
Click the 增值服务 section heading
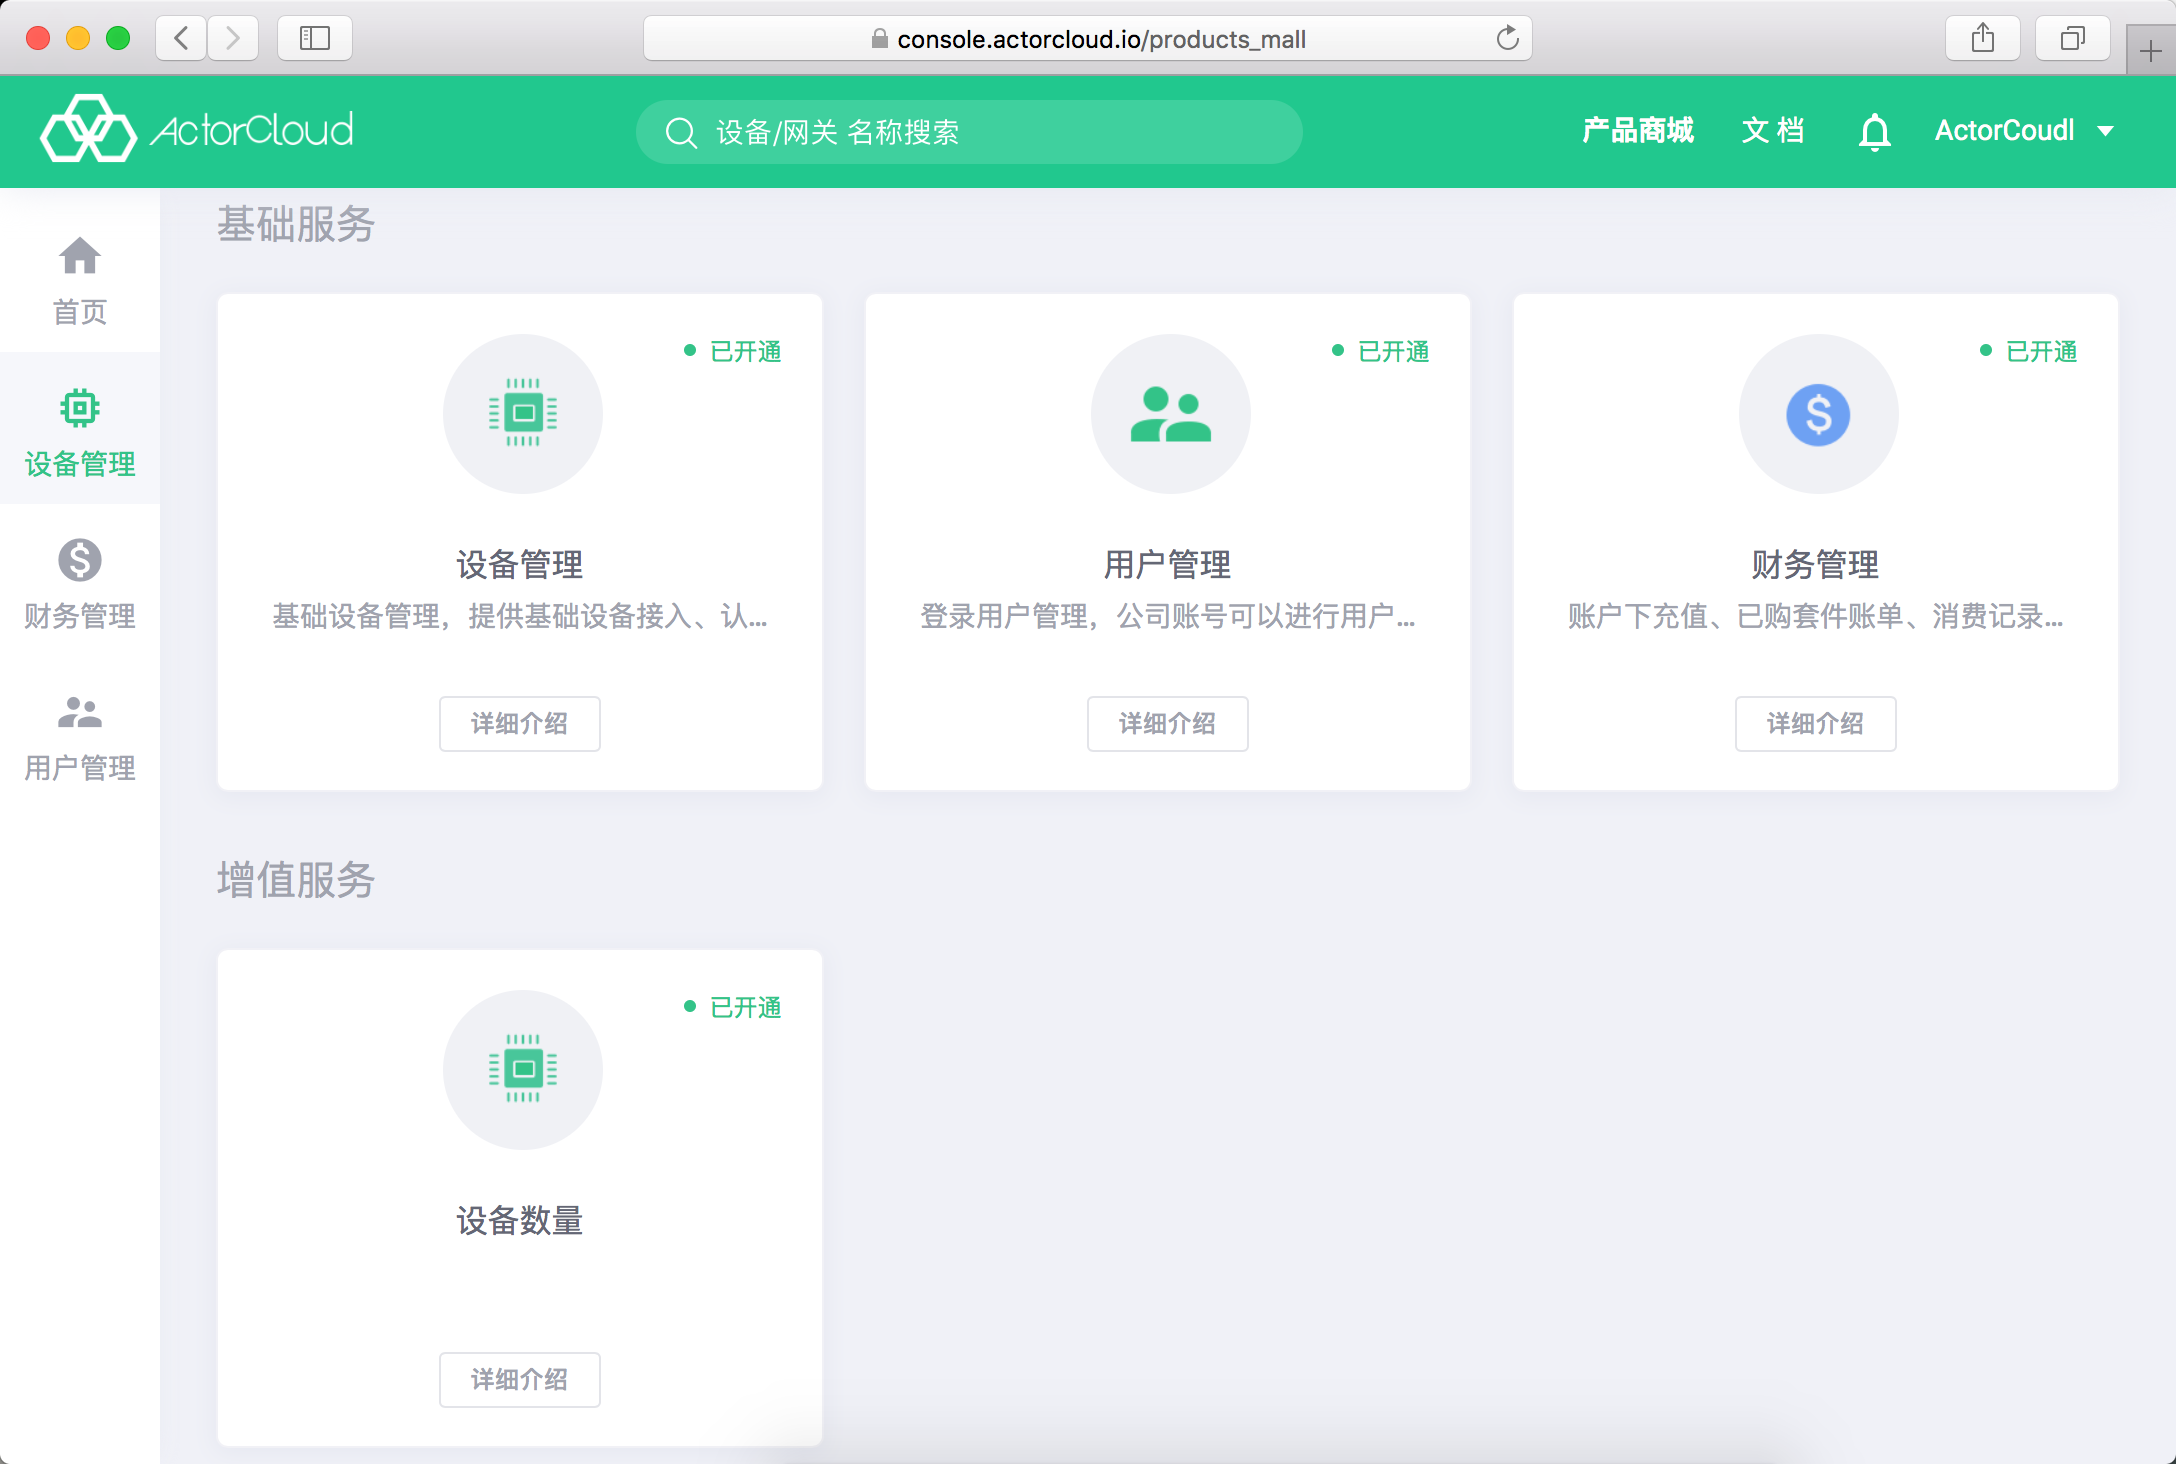pos(296,880)
